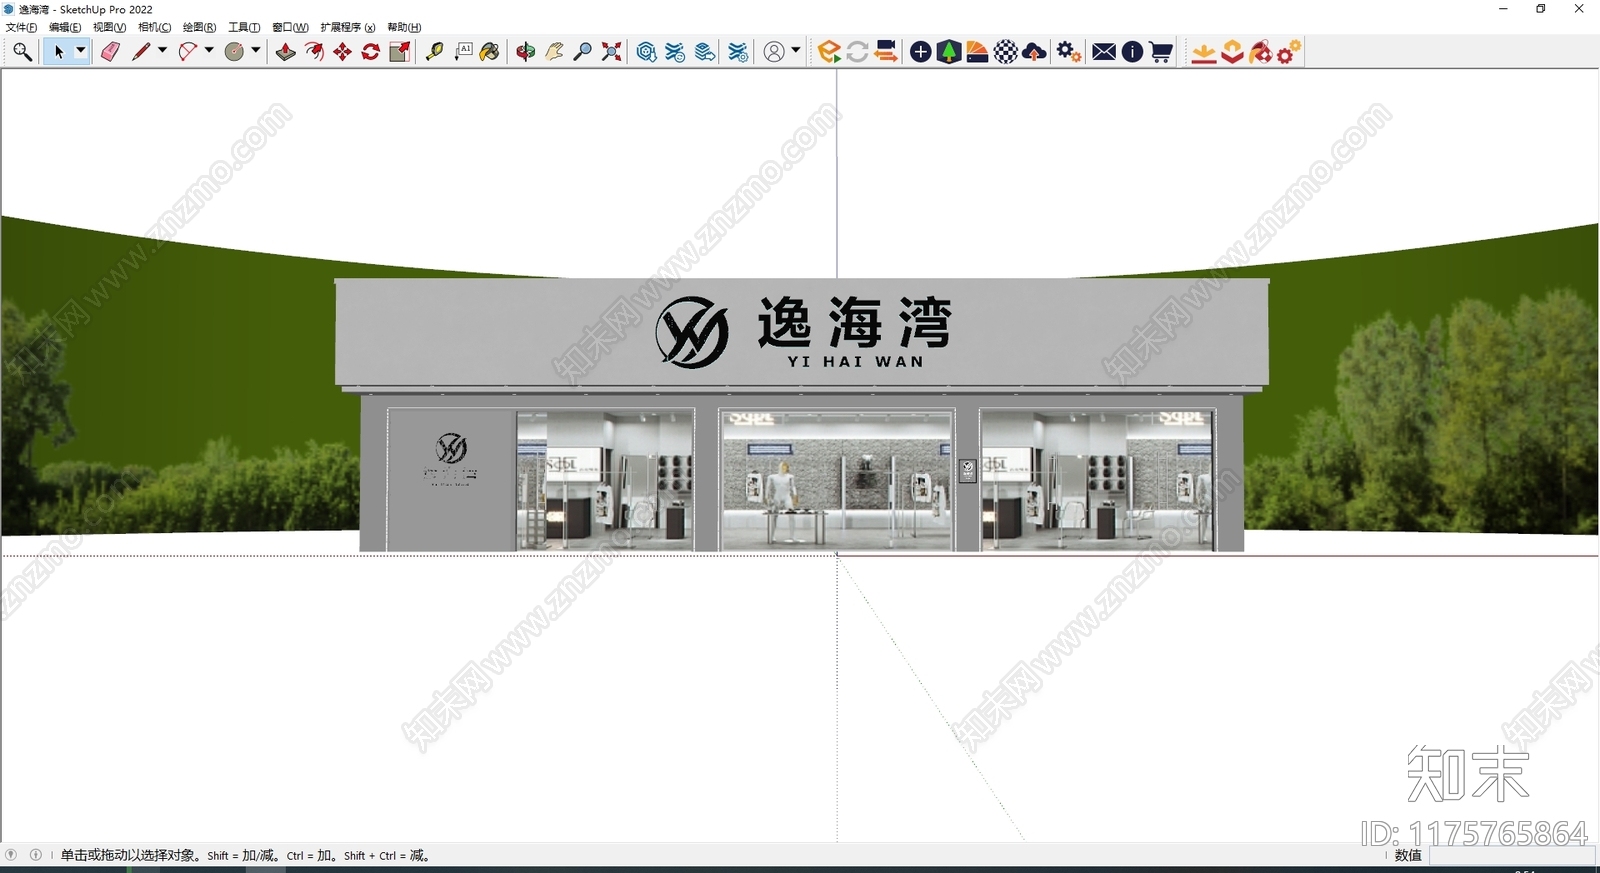
Task: Select the Zoom magnifier tool
Action: coord(582,52)
